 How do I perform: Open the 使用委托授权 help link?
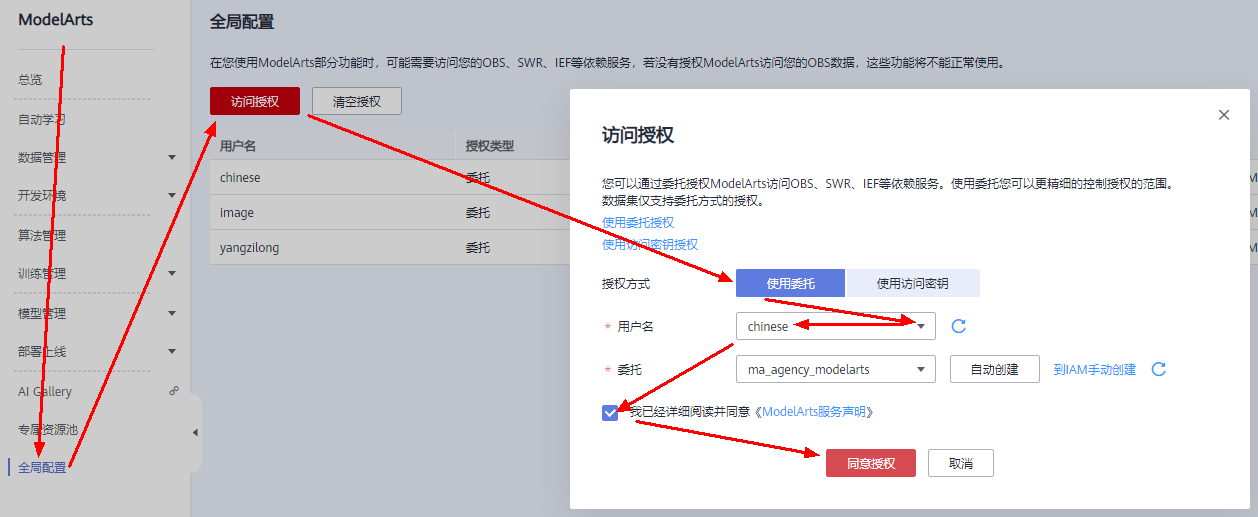click(638, 222)
